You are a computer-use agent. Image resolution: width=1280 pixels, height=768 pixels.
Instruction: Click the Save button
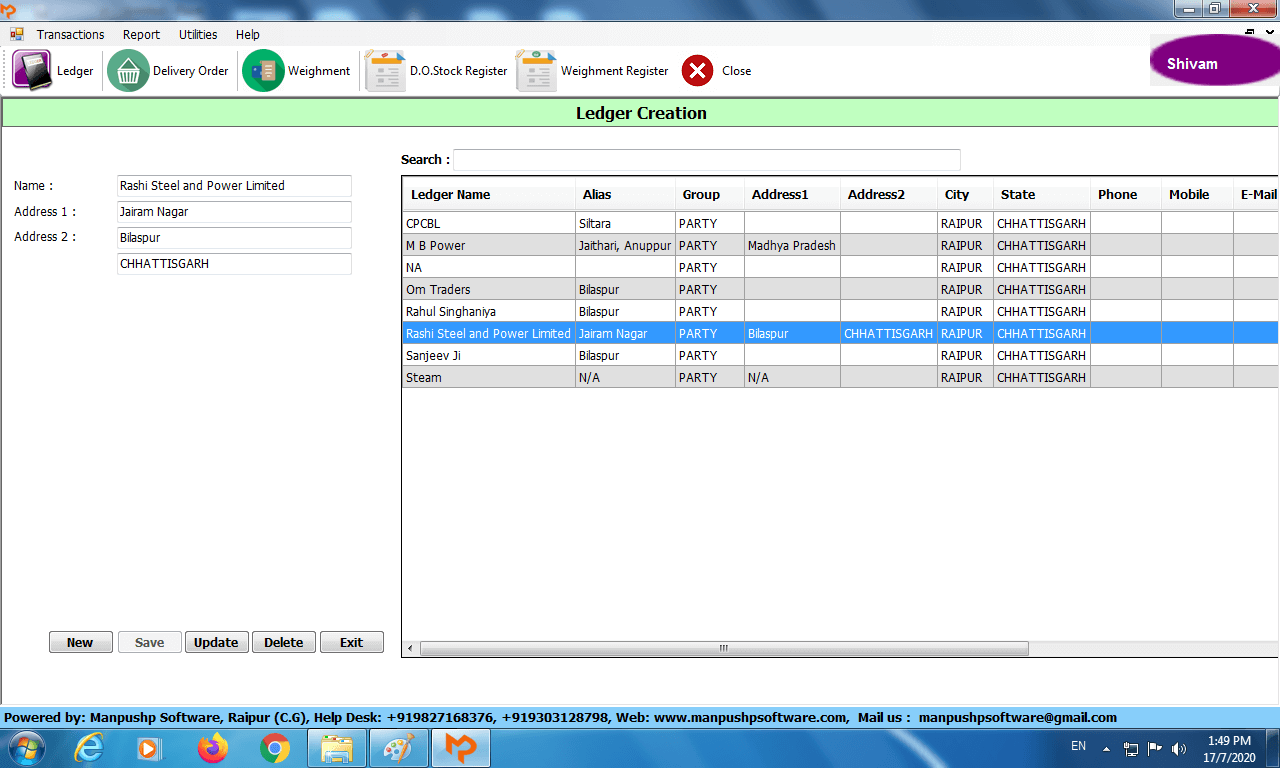pyautogui.click(x=149, y=642)
